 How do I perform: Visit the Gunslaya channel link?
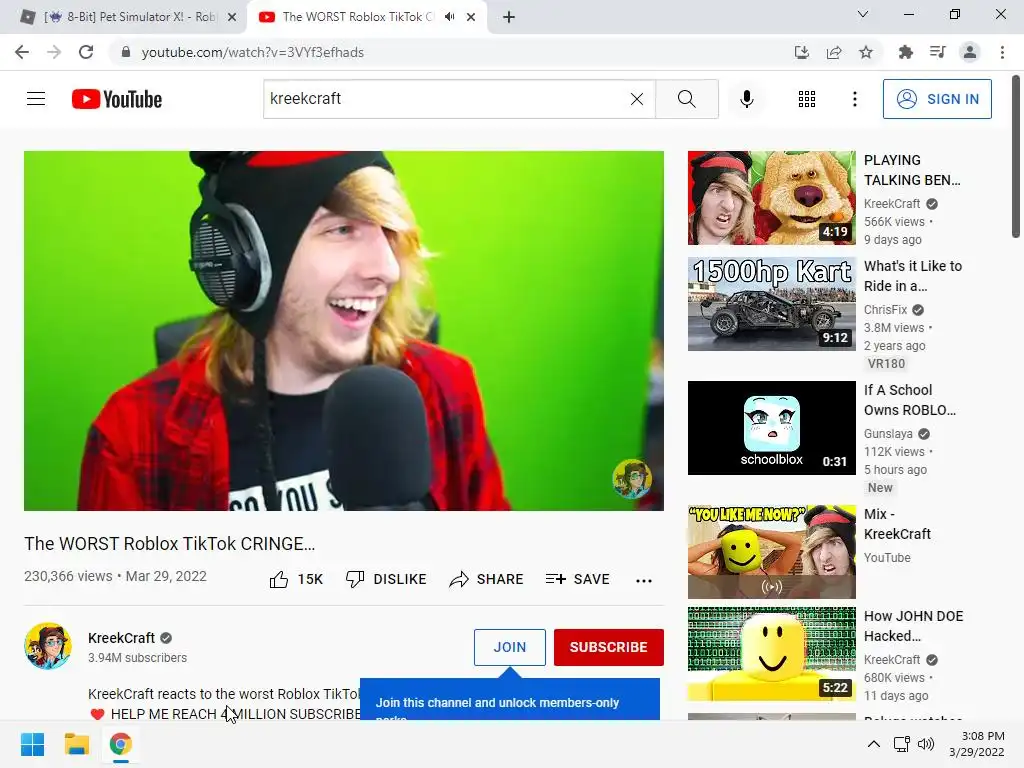(x=888, y=434)
